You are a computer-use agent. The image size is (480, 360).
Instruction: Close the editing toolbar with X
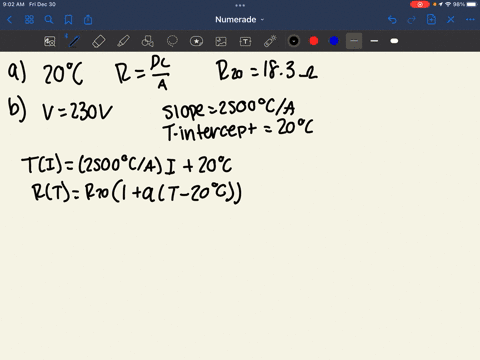(x=451, y=20)
